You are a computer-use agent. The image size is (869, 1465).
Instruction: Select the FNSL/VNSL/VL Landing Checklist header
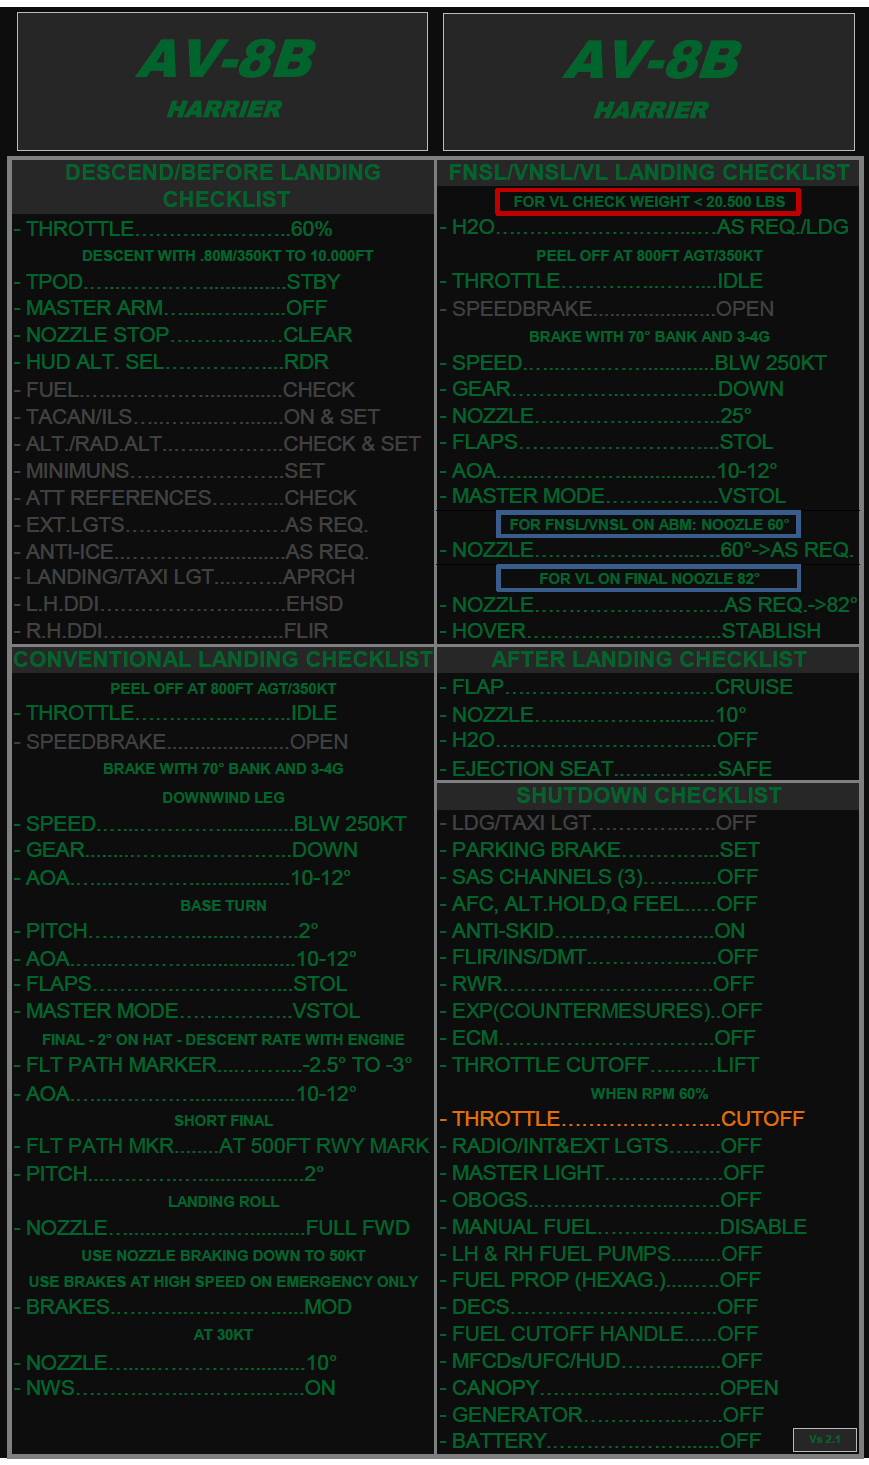click(648, 172)
